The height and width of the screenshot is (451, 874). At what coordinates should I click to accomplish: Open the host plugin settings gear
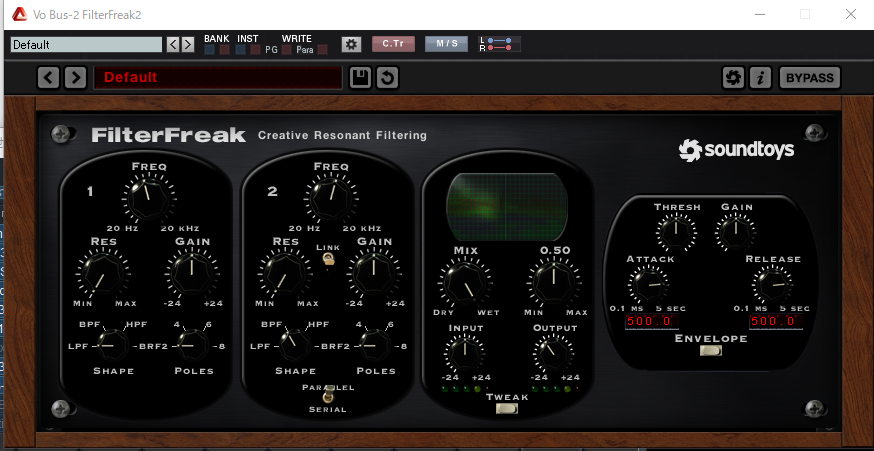click(x=351, y=44)
